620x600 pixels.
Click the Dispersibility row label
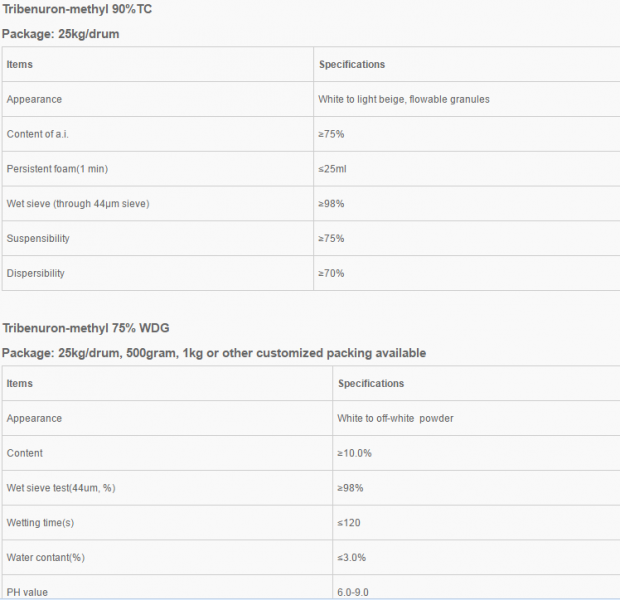tap(36, 273)
